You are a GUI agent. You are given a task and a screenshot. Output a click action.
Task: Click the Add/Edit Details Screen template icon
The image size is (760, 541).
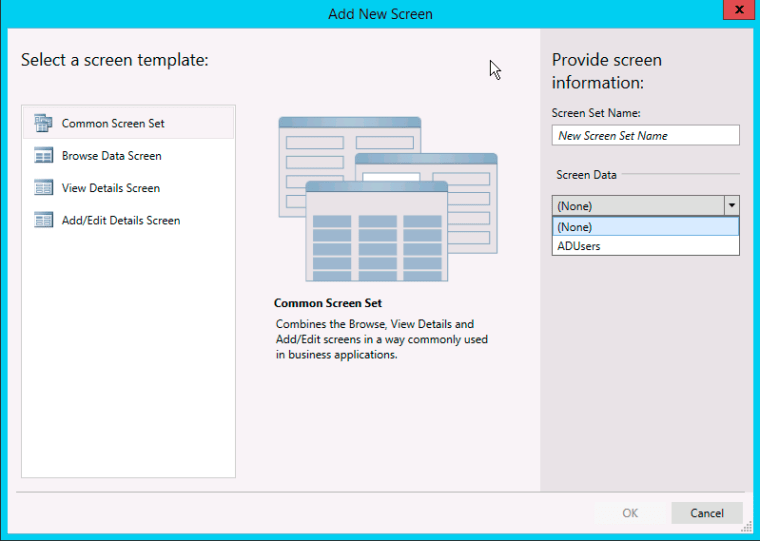click(x=43, y=220)
